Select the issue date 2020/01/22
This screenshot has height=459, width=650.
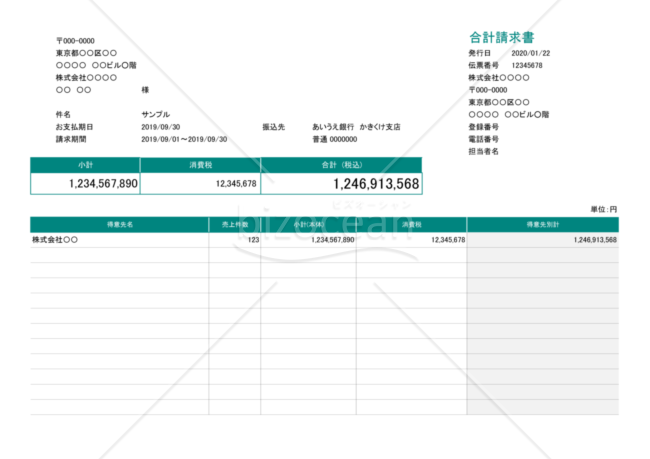pos(531,53)
